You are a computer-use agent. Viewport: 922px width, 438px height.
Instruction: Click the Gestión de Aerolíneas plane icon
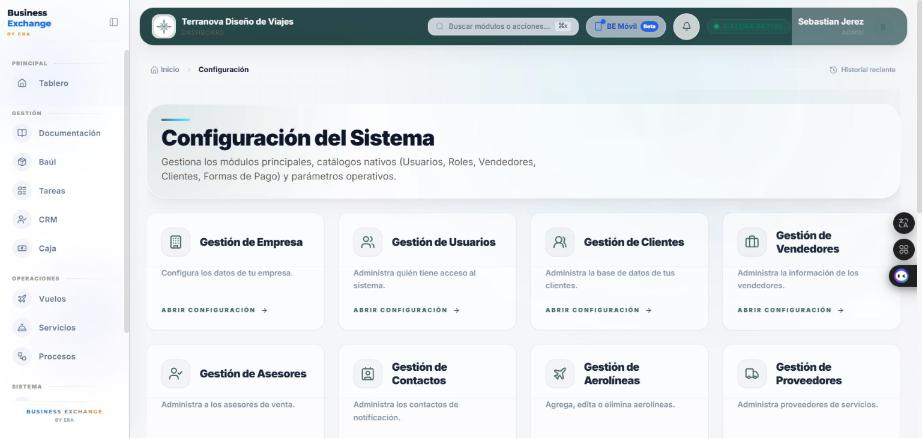coord(560,374)
